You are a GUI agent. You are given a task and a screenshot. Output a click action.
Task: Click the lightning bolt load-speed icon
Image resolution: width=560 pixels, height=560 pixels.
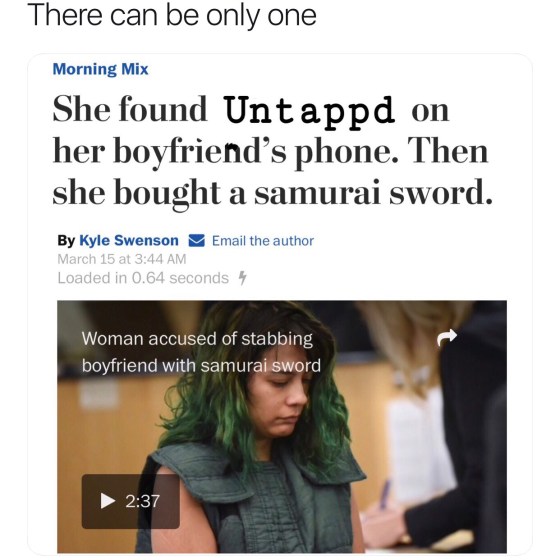point(242,278)
